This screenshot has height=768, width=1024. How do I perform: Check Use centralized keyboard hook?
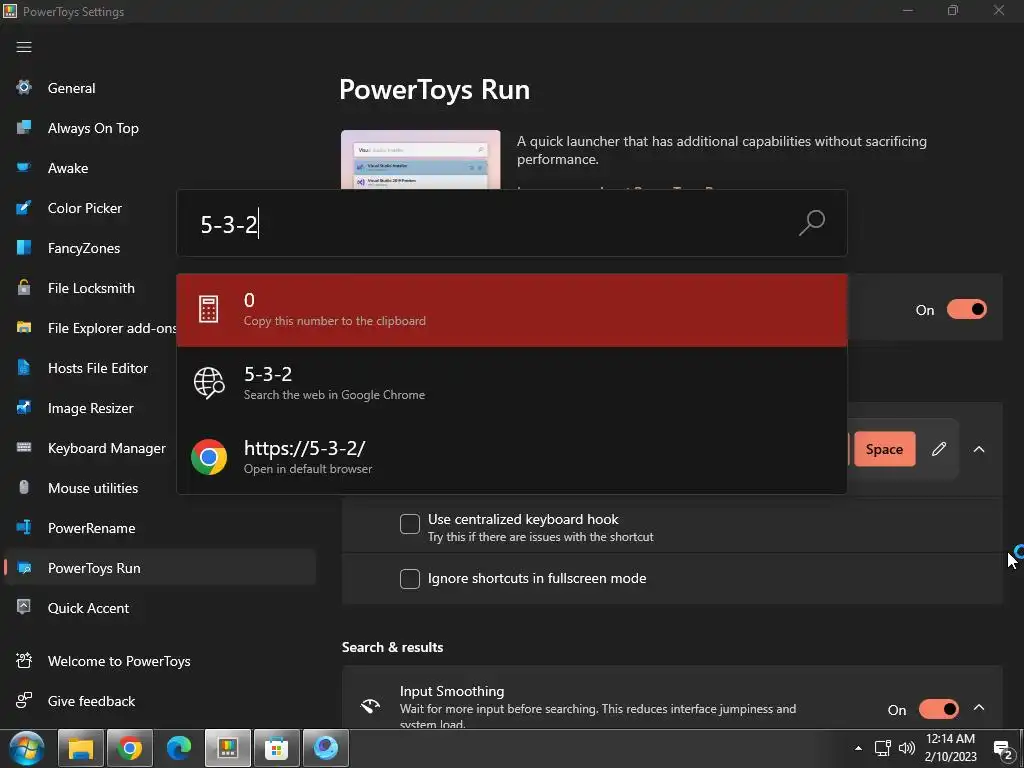click(409, 524)
